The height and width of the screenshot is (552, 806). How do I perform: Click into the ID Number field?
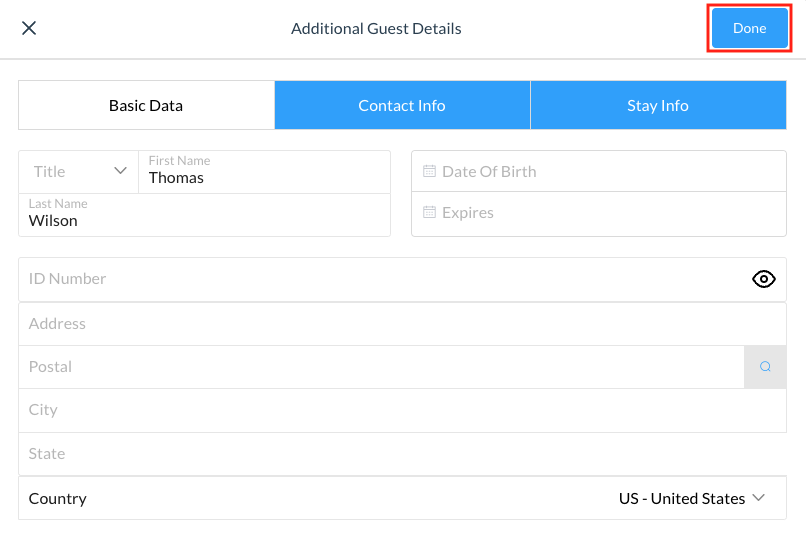380,279
